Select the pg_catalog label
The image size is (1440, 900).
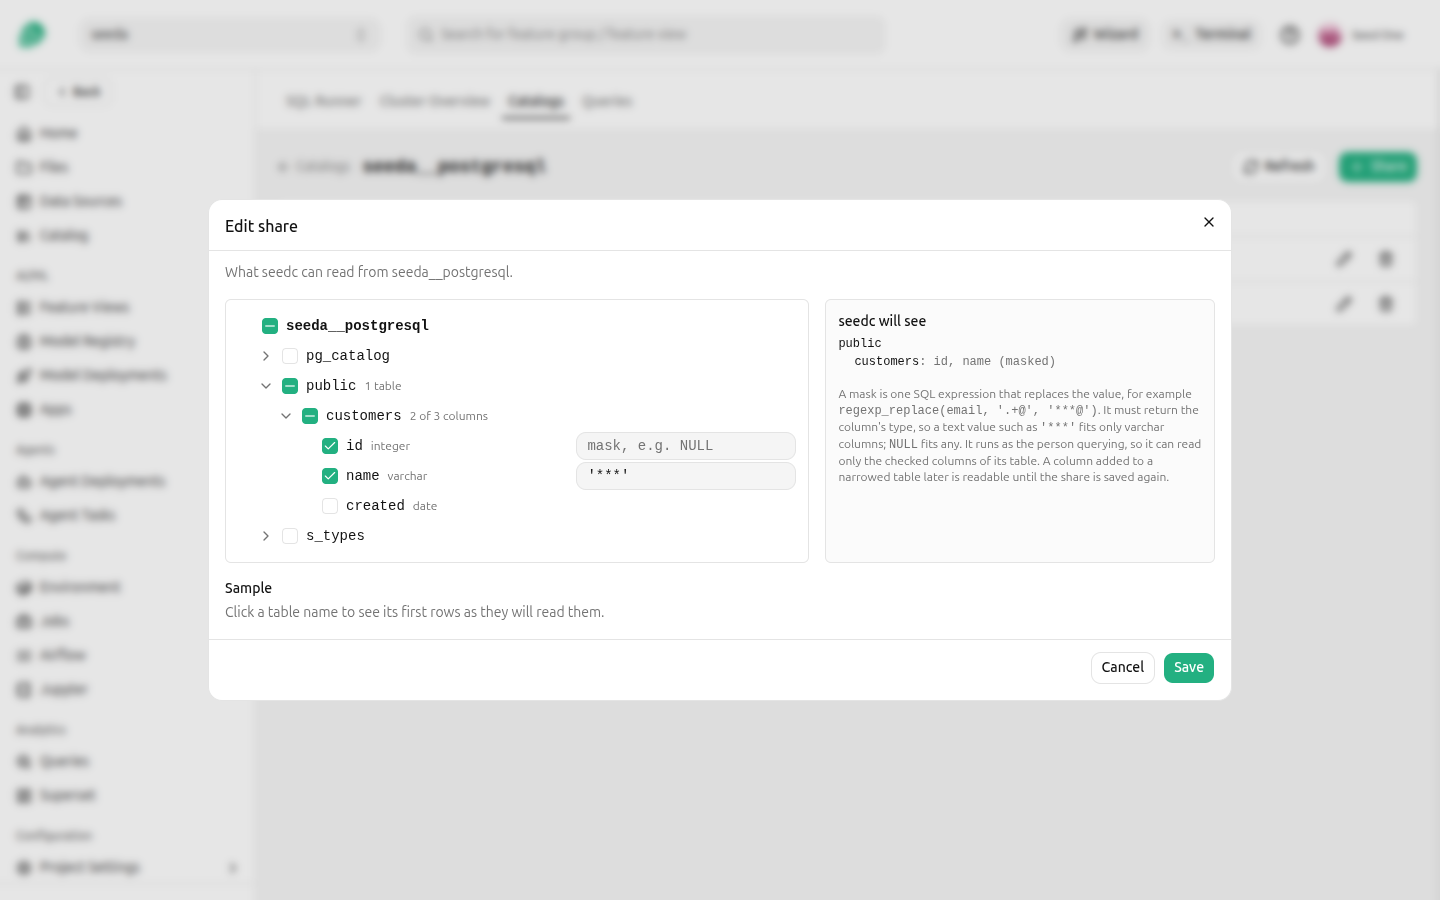348,356
